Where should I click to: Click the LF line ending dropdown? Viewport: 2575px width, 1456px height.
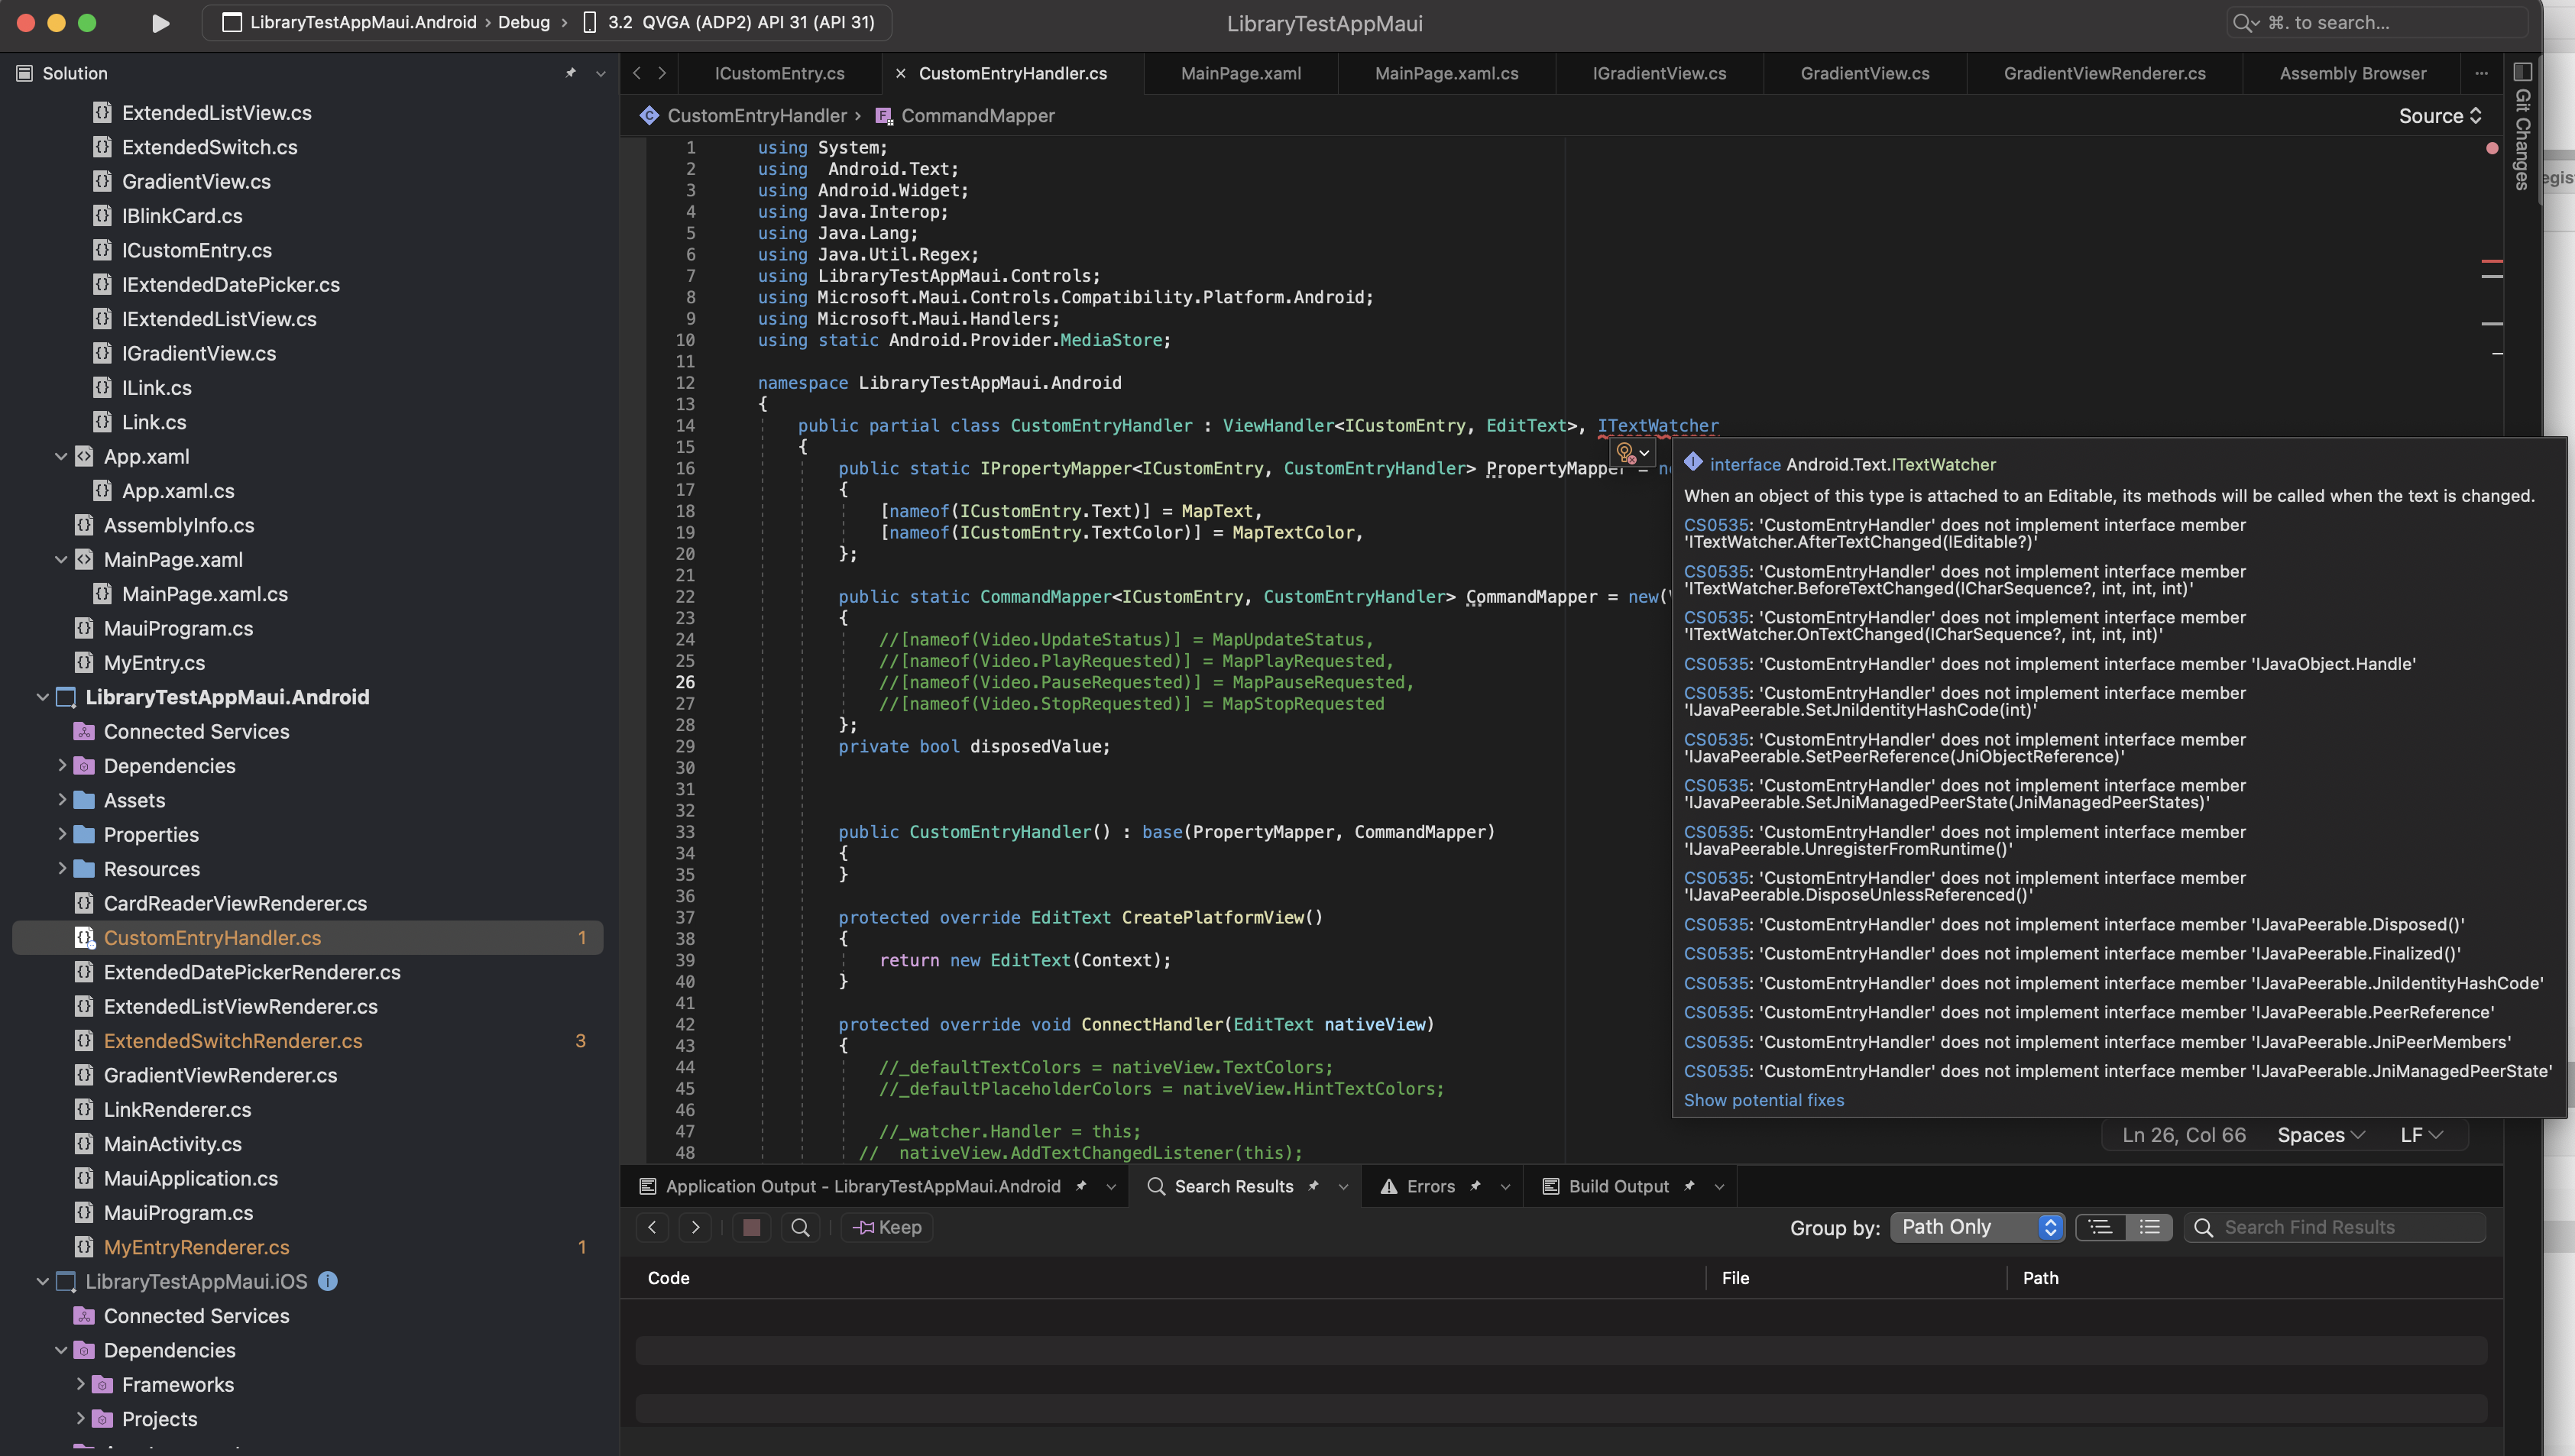click(2423, 1136)
